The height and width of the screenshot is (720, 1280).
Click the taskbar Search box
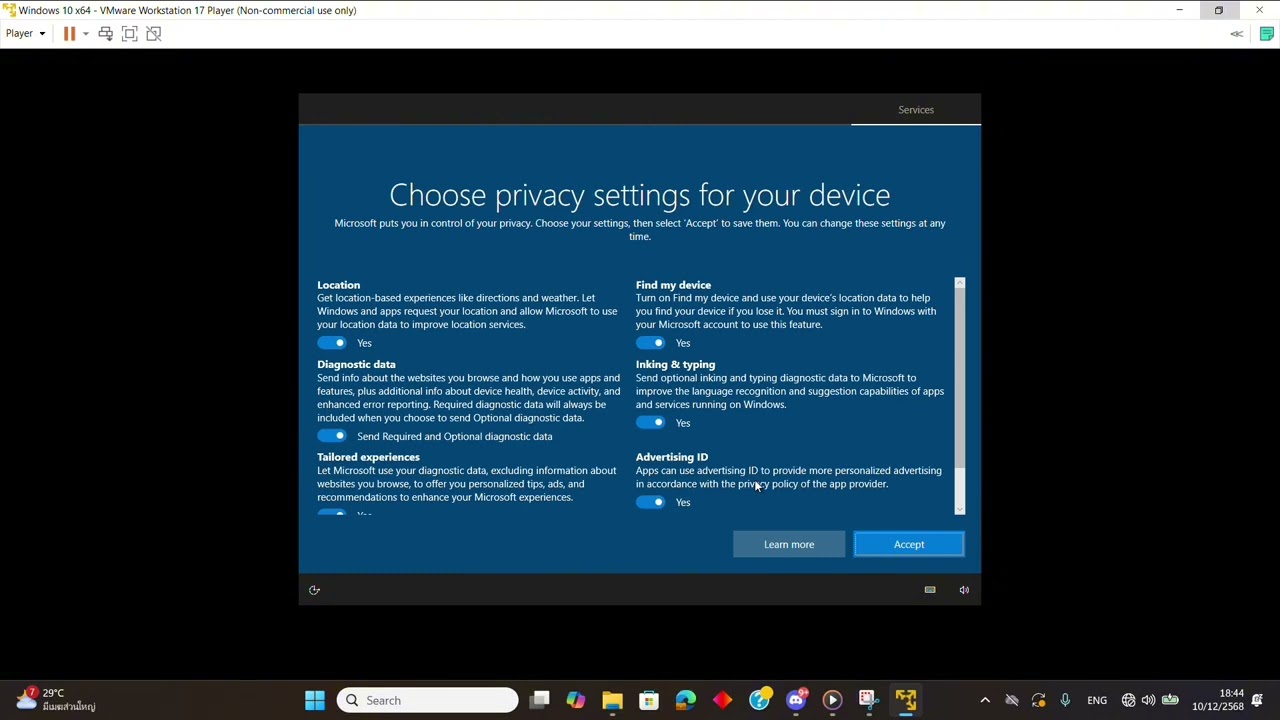point(428,700)
